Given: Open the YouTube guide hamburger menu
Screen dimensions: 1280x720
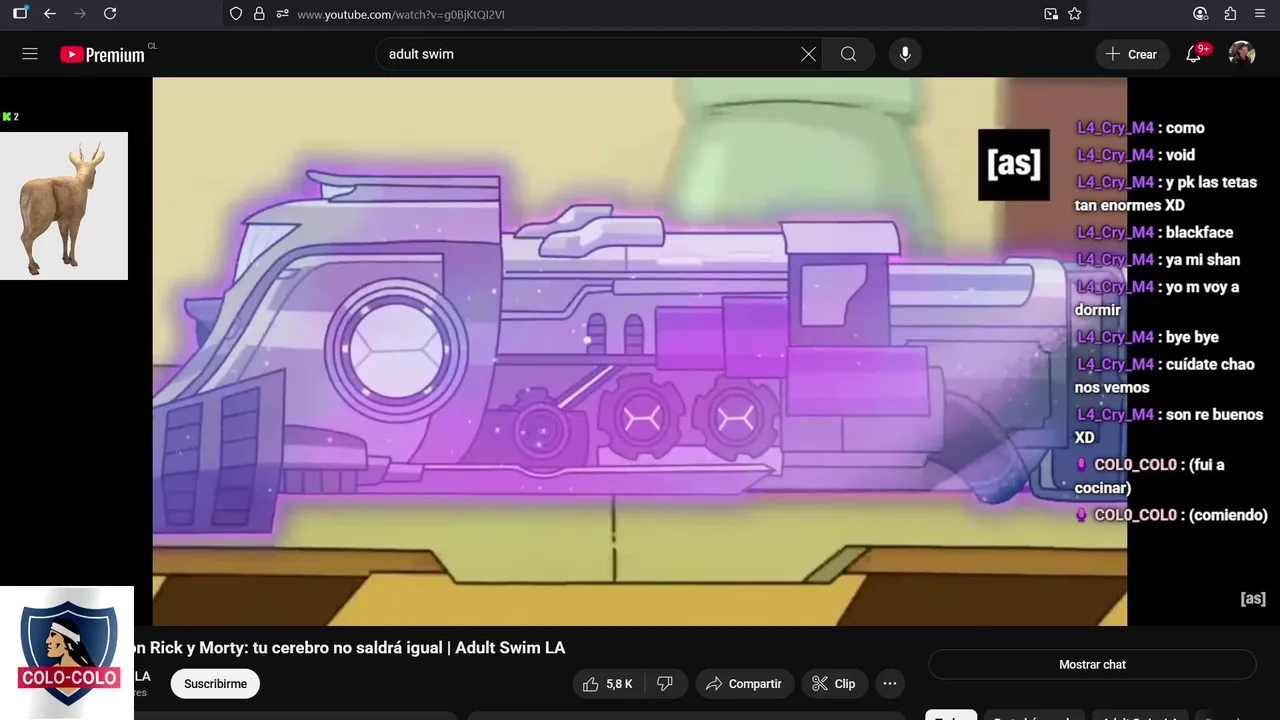Looking at the screenshot, I should pos(30,54).
